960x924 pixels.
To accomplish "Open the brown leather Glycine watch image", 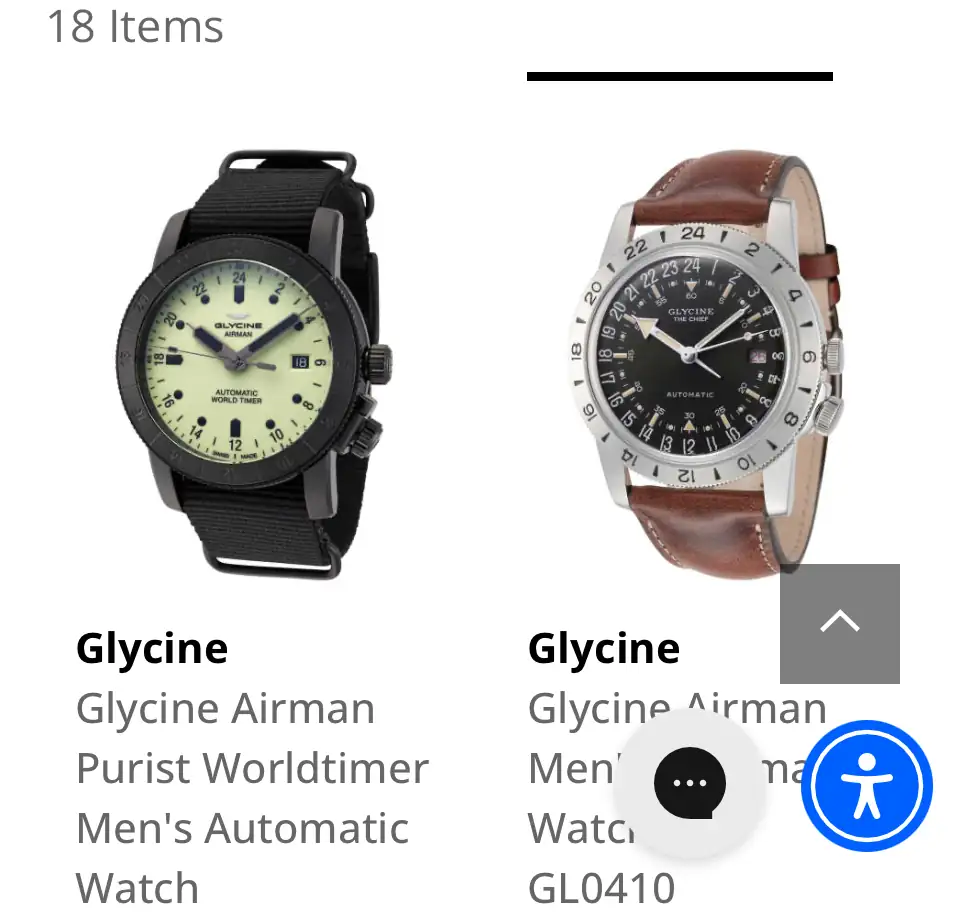I will pos(705,364).
